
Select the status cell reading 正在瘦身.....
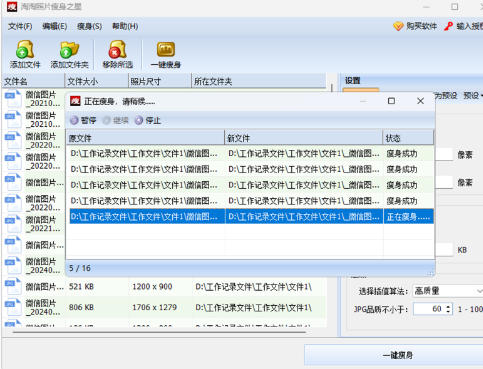click(x=408, y=217)
